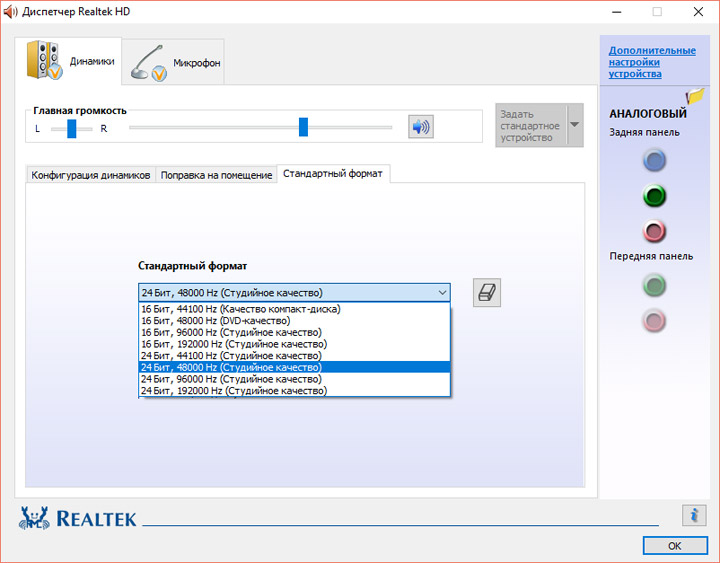The height and width of the screenshot is (563, 720).
Task: Choose 24 Бит, 44100 Hz studio quality
Action: (294, 356)
